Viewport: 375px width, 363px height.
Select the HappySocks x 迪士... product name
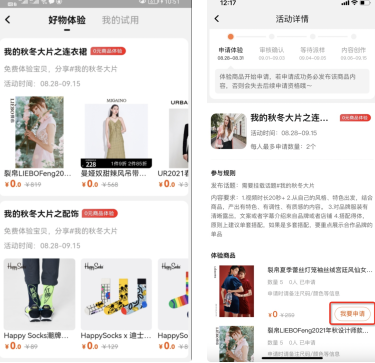[116, 336]
